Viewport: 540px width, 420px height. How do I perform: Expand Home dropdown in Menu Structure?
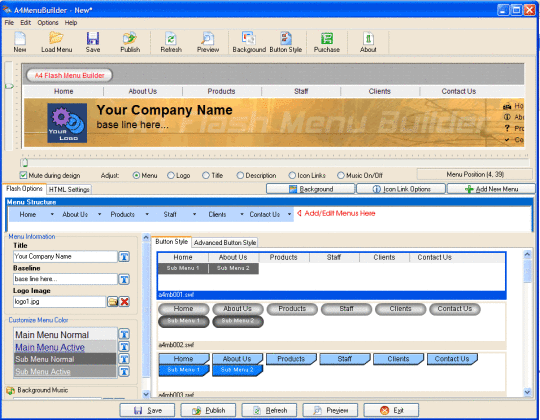pos(52,214)
